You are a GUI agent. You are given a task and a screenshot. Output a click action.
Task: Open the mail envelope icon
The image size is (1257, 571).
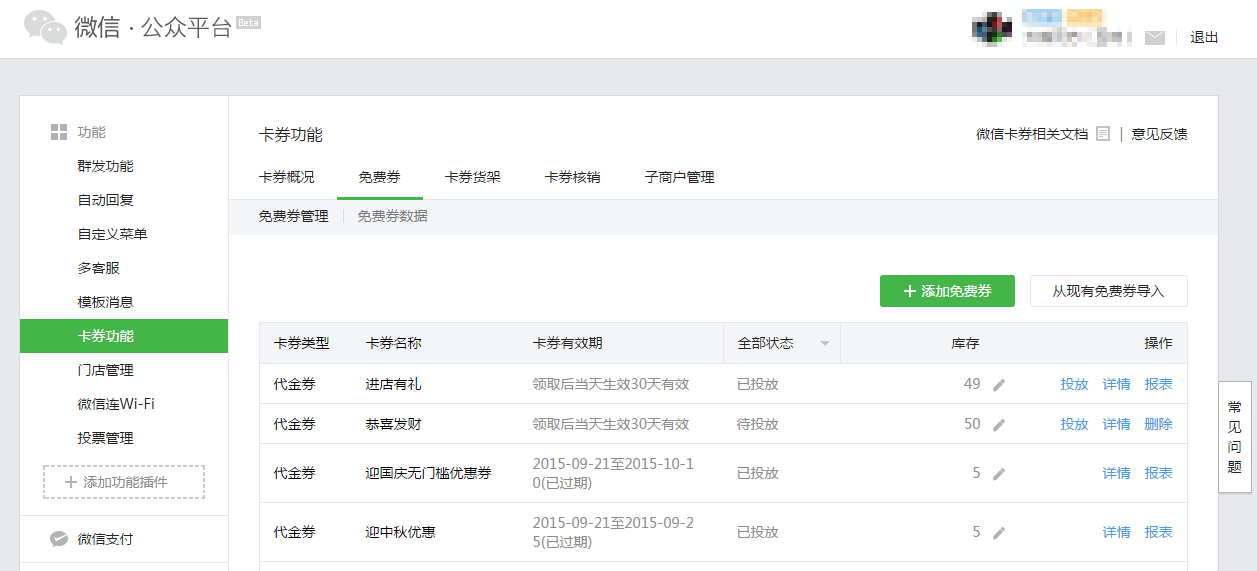tap(1155, 38)
